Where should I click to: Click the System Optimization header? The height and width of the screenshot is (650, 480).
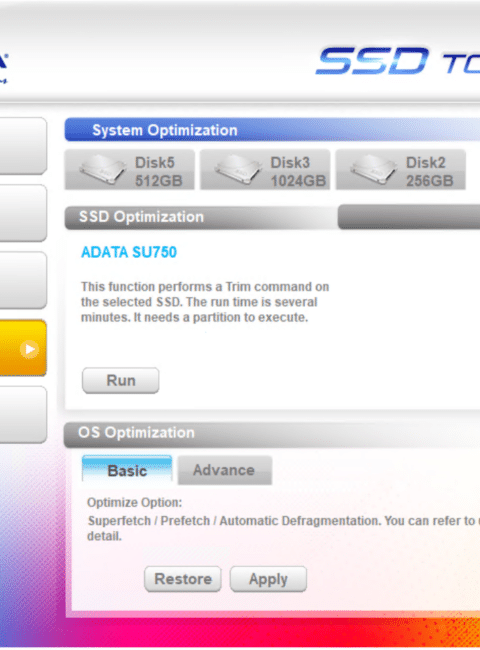(272, 130)
